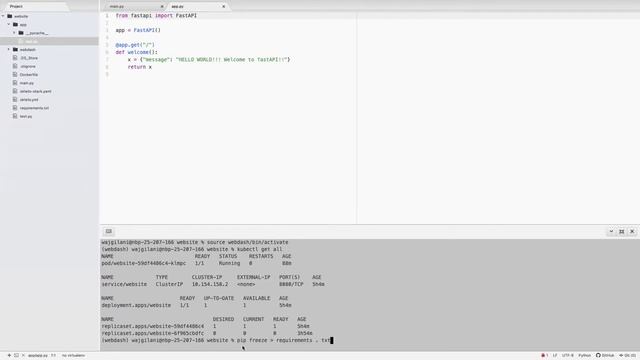Viewport: 640px width, 360px height.
Task: Click the no virtualenv status item
Action: [x=73, y=356]
